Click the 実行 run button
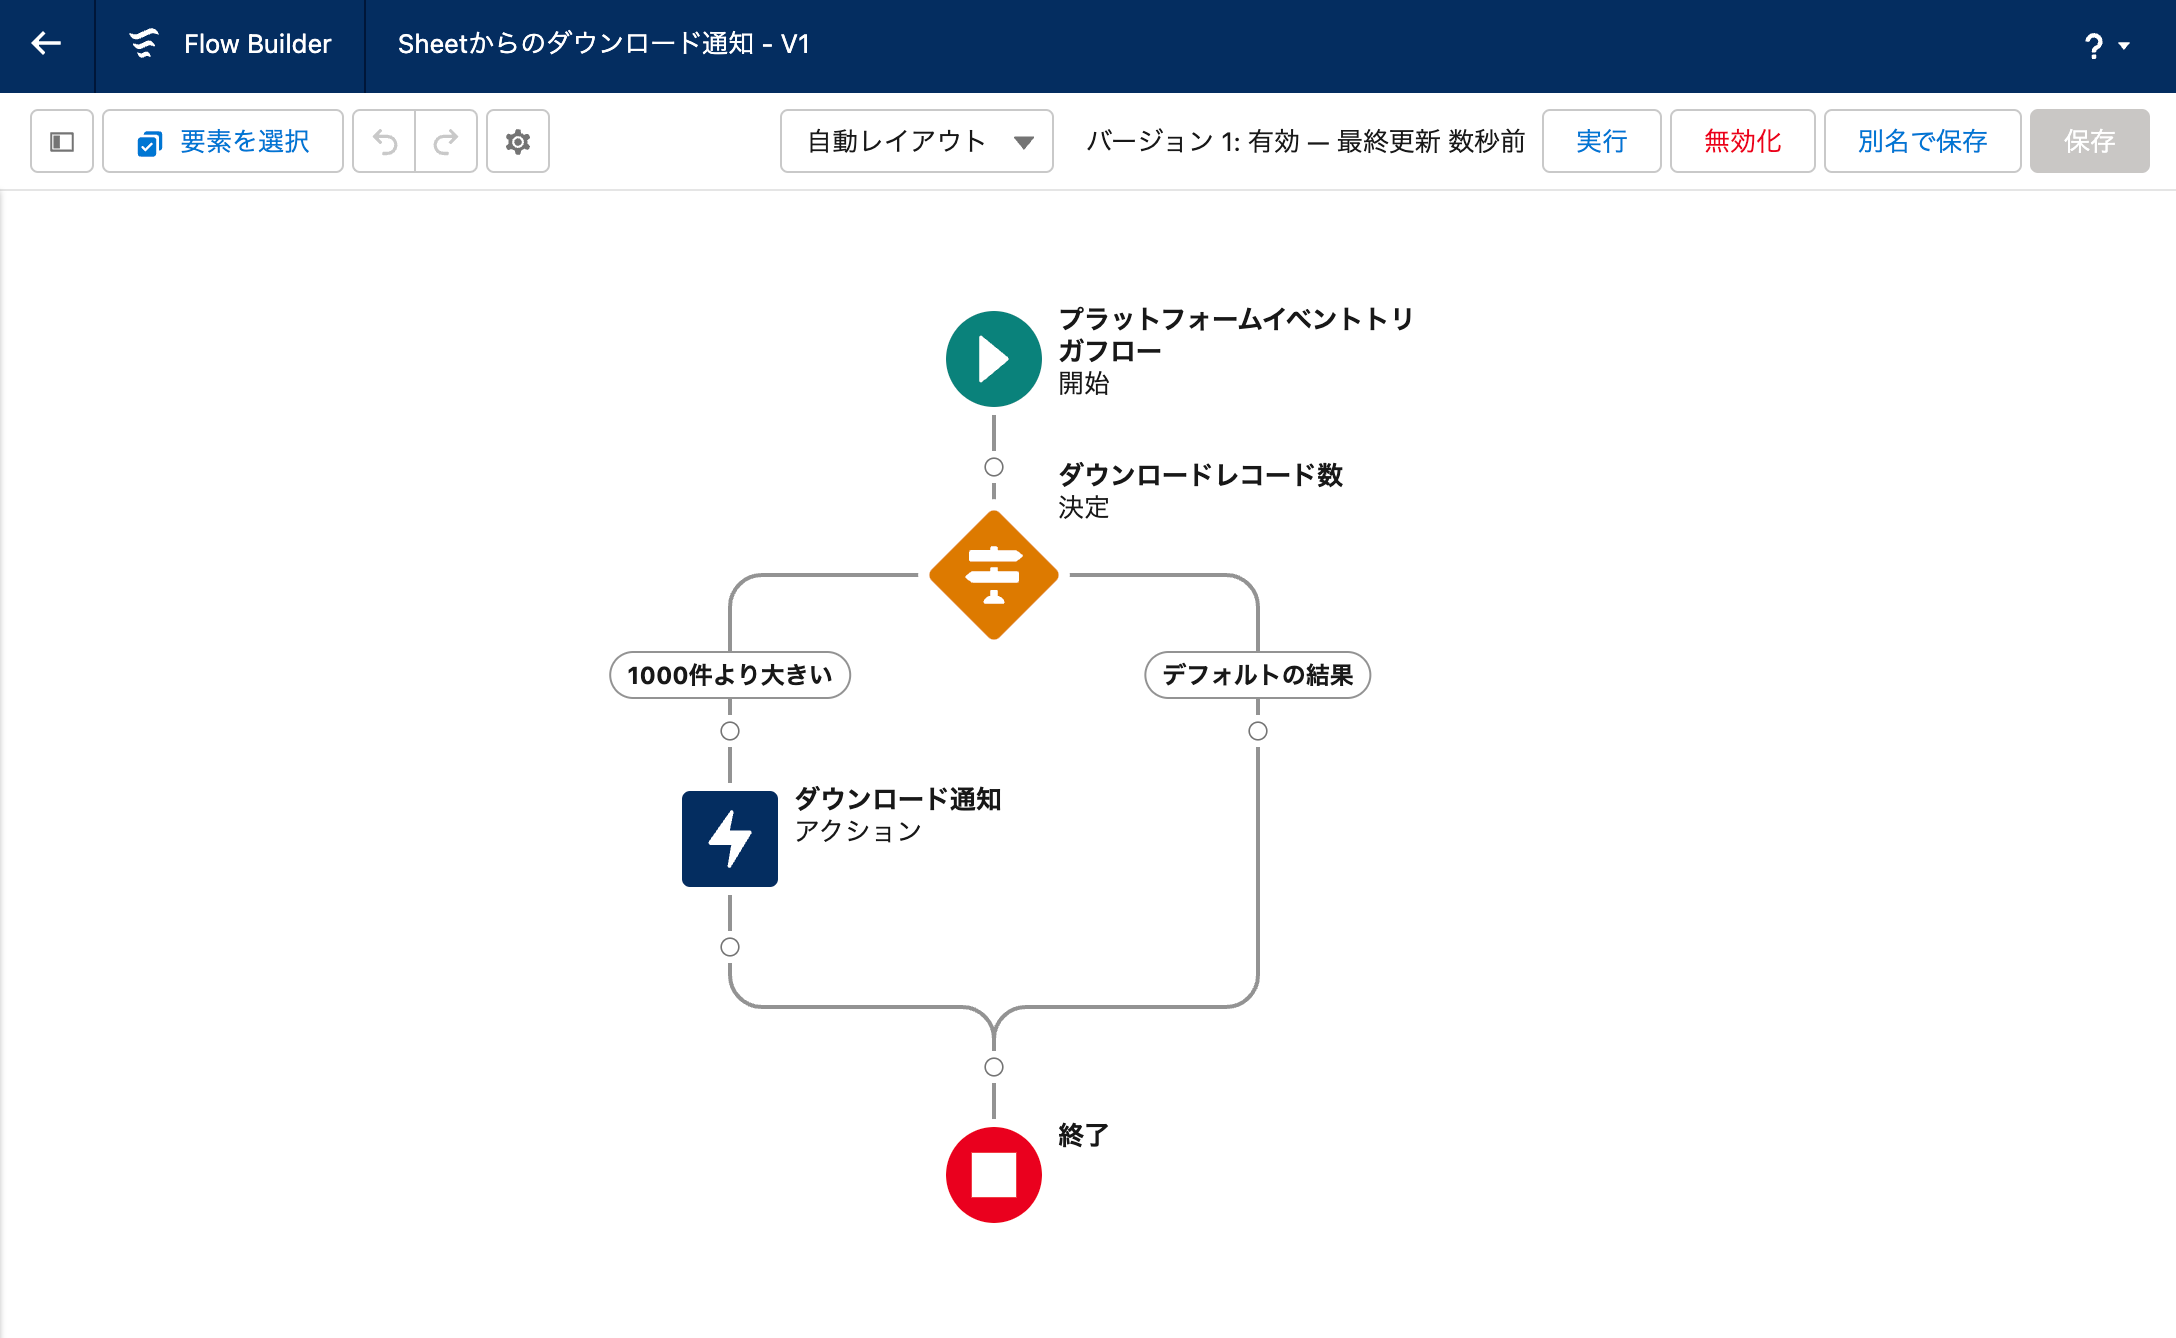Screen dimensions: 2176x1338 pyautogui.click(x=1601, y=142)
